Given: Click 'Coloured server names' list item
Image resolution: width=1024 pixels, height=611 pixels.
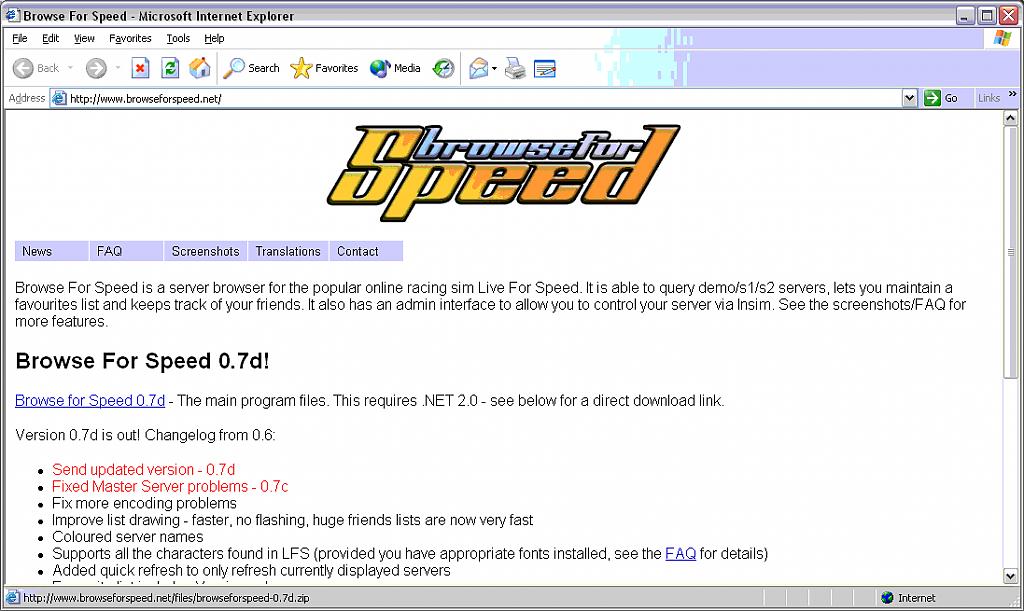Looking at the screenshot, I should 127,537.
